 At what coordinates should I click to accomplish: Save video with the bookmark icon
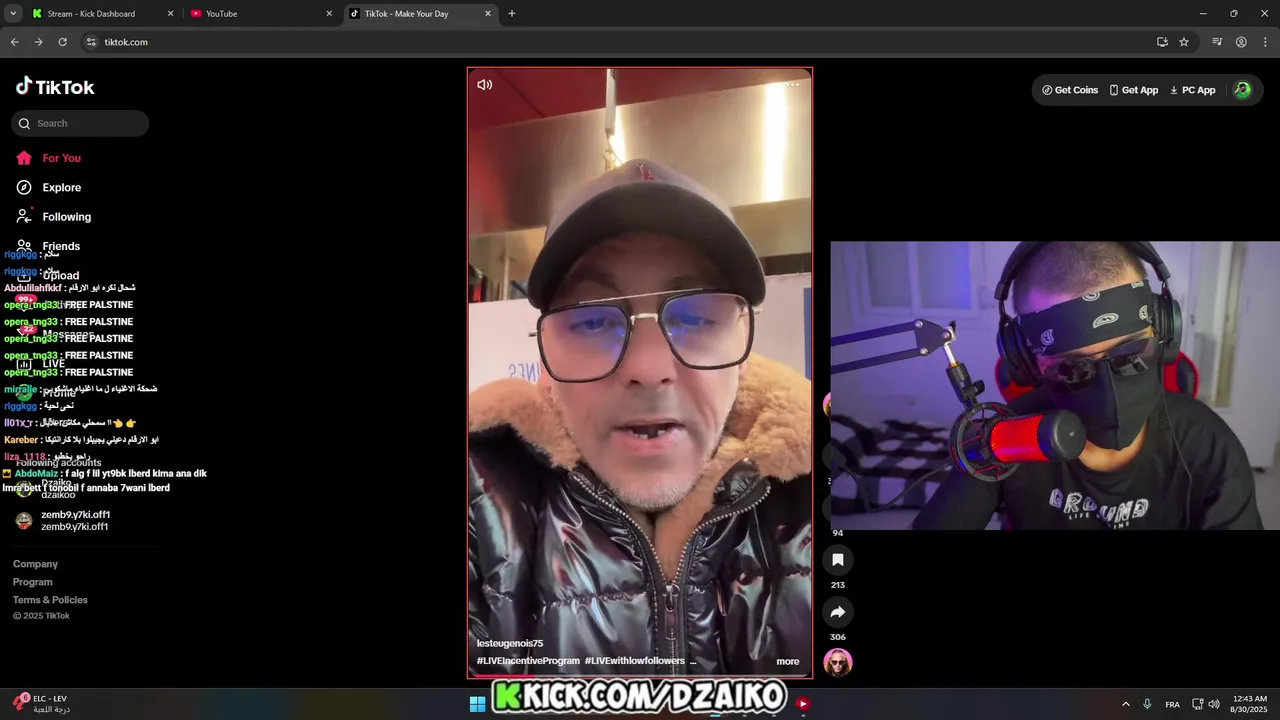pyautogui.click(x=838, y=560)
